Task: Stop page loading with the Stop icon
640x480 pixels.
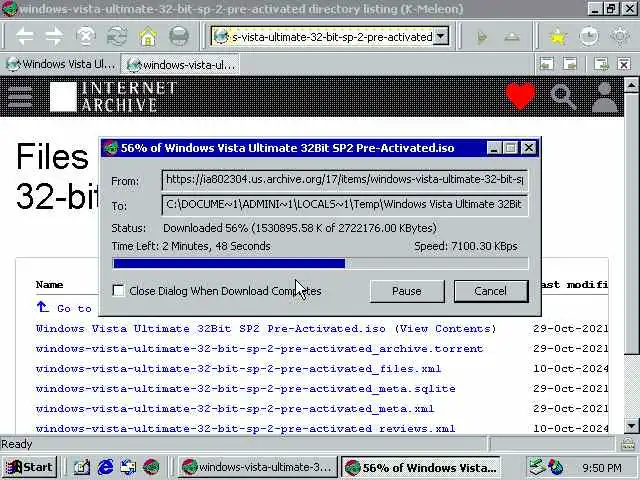Action: point(85,37)
